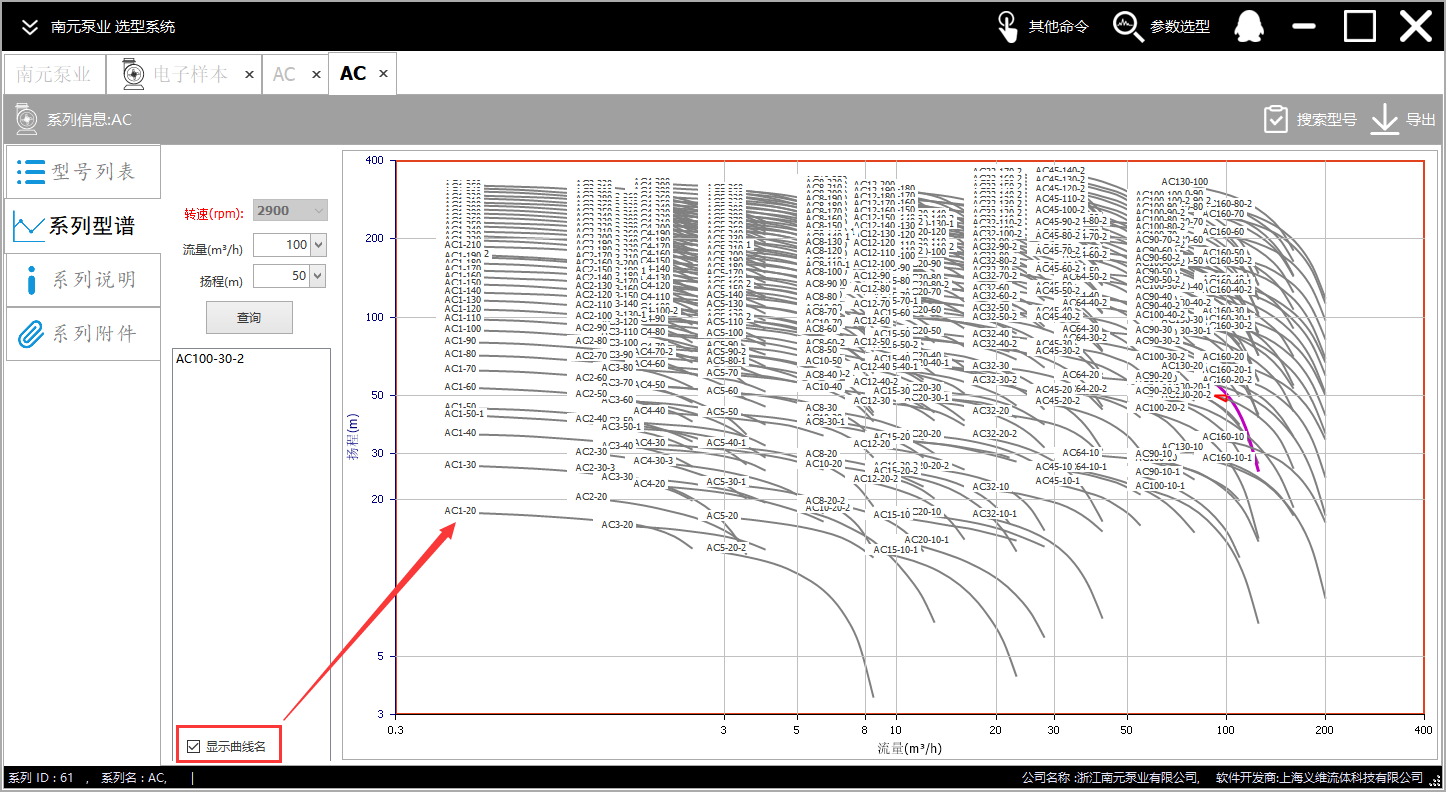Open the 系列说明 side tab
The height and width of the screenshot is (792, 1446).
tap(82, 280)
